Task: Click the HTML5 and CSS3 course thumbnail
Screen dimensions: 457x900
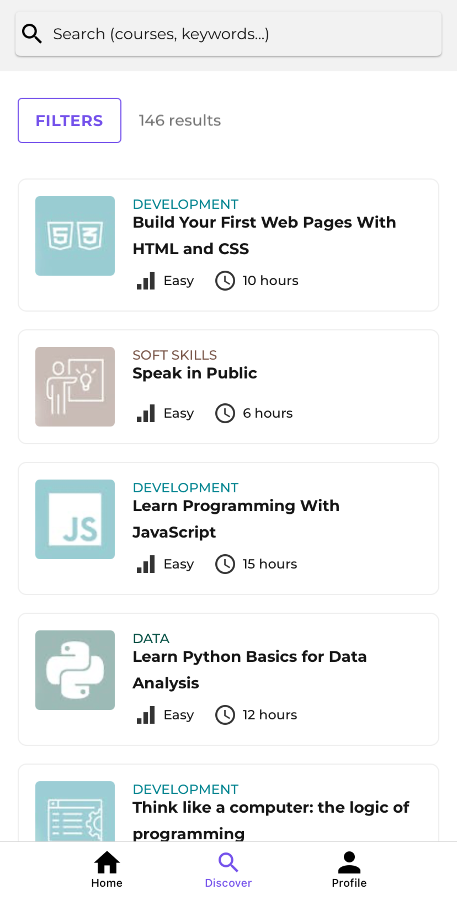Action: click(x=75, y=236)
